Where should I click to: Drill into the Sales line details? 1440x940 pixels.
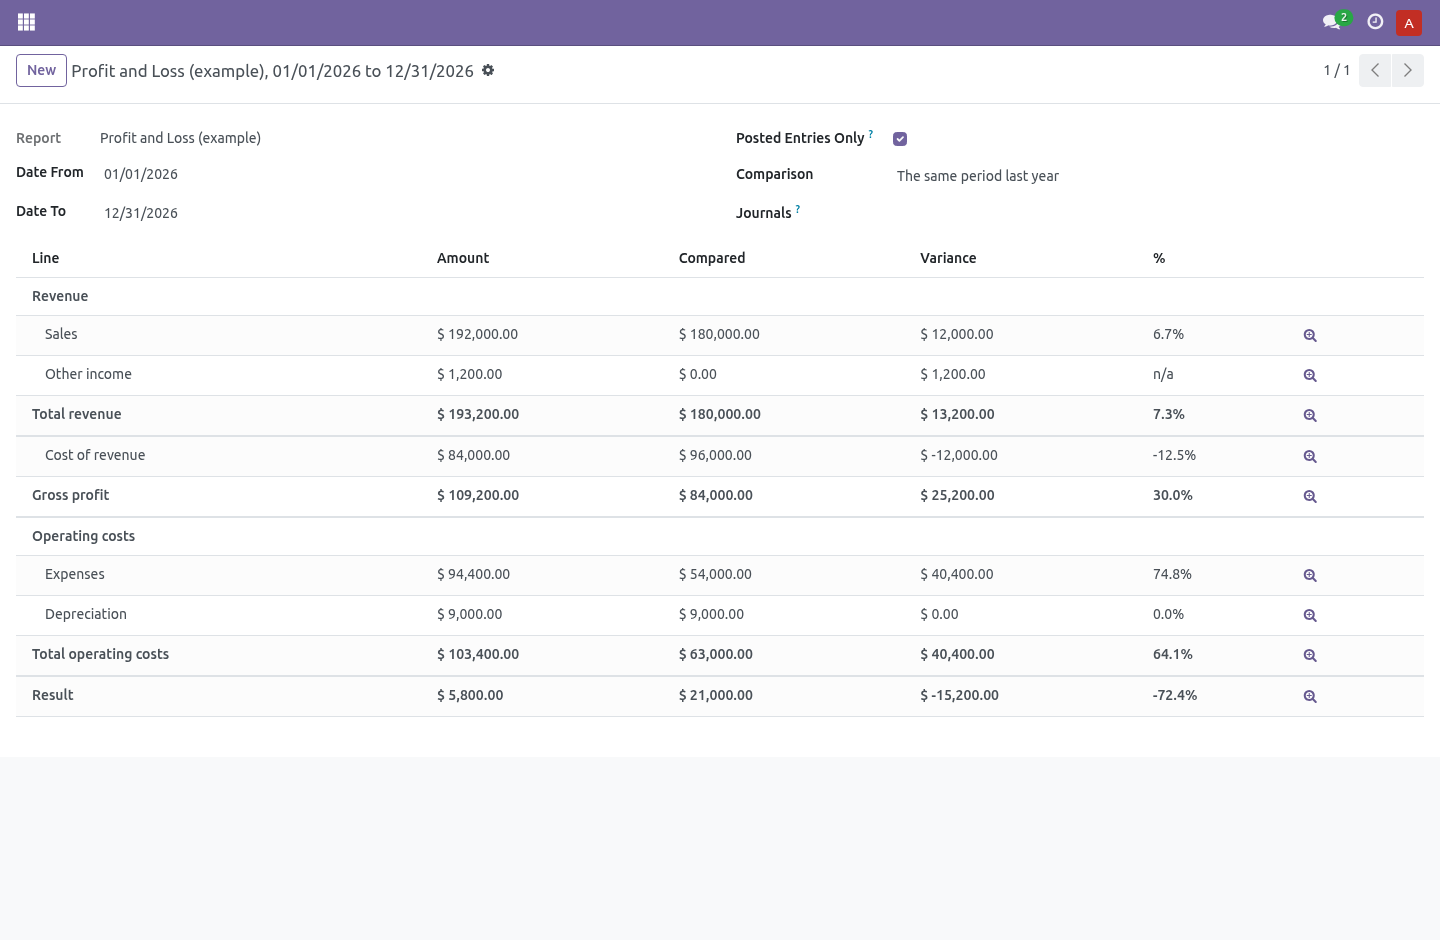pos(1310,336)
